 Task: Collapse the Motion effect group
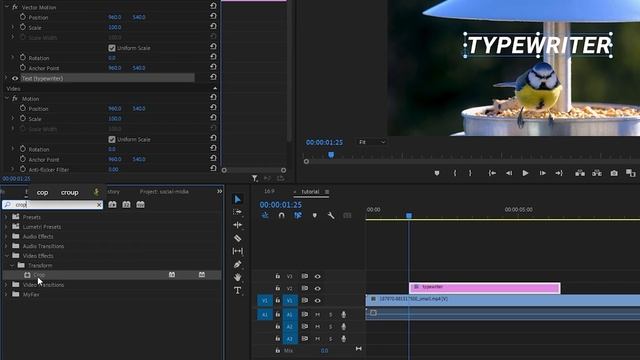click(7, 98)
